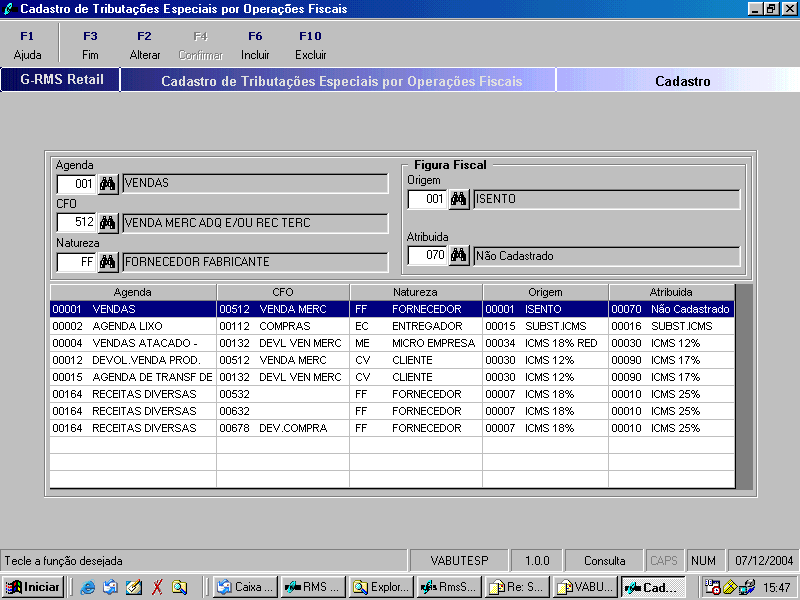This screenshot has width=800, height=600.
Task: Click F10 Excluir to delete record
Action: coord(310,45)
